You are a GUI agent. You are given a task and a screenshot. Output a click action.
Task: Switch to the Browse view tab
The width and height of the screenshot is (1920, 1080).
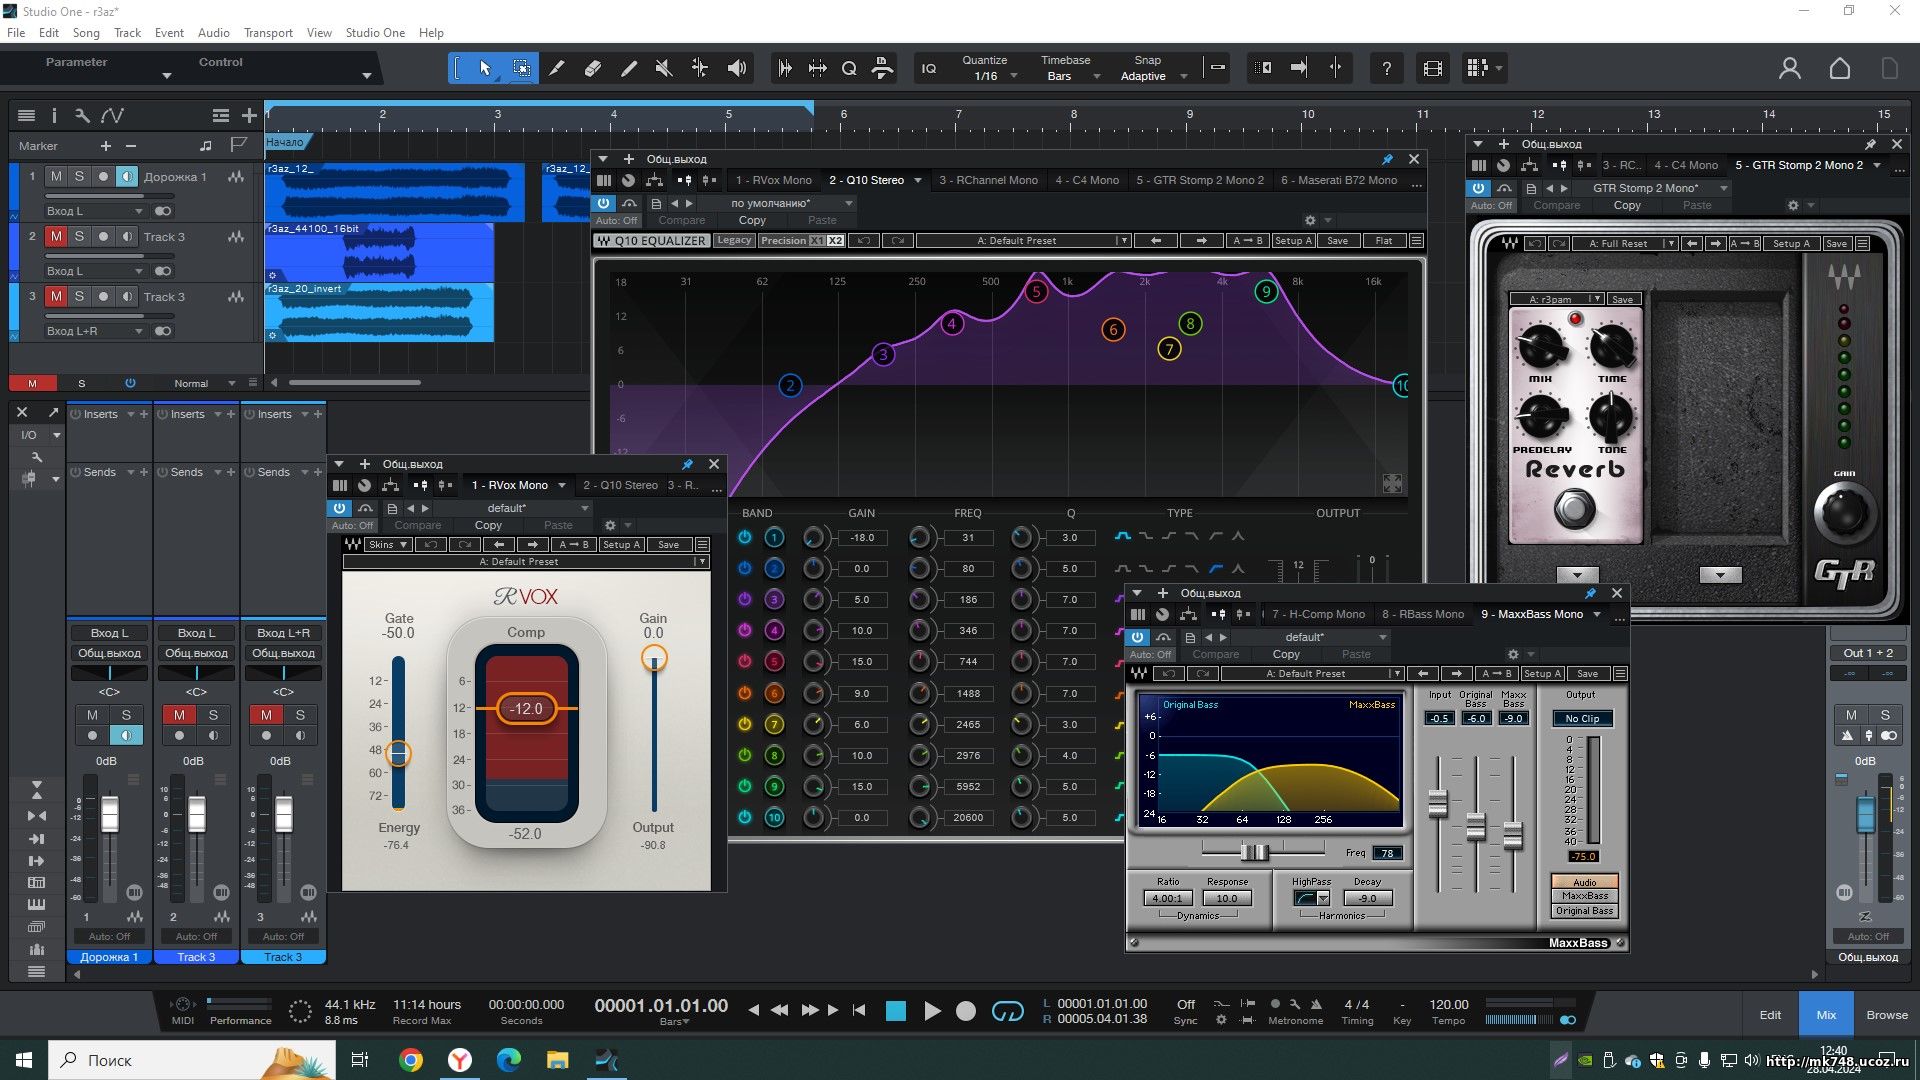[1886, 1014]
